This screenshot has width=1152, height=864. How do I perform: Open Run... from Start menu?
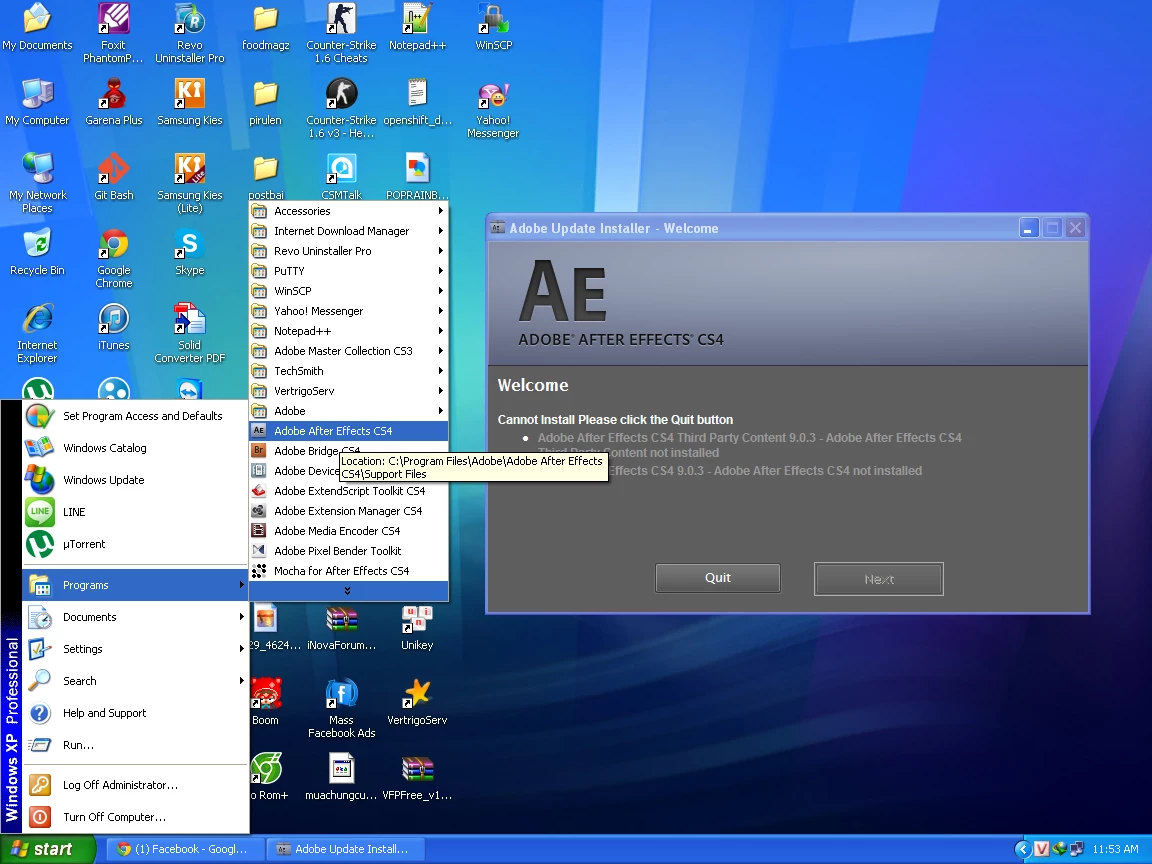[135, 744]
